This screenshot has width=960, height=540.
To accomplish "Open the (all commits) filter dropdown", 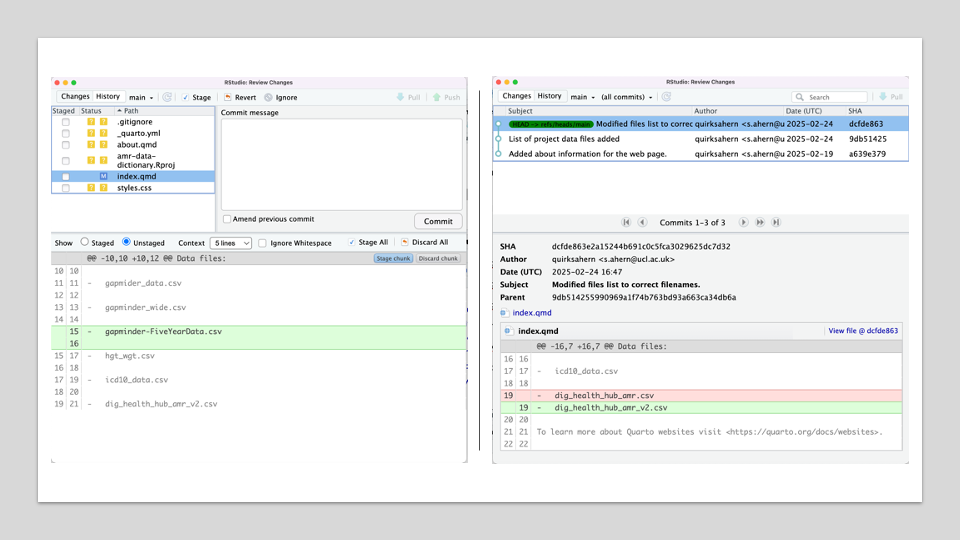I will pos(626,97).
